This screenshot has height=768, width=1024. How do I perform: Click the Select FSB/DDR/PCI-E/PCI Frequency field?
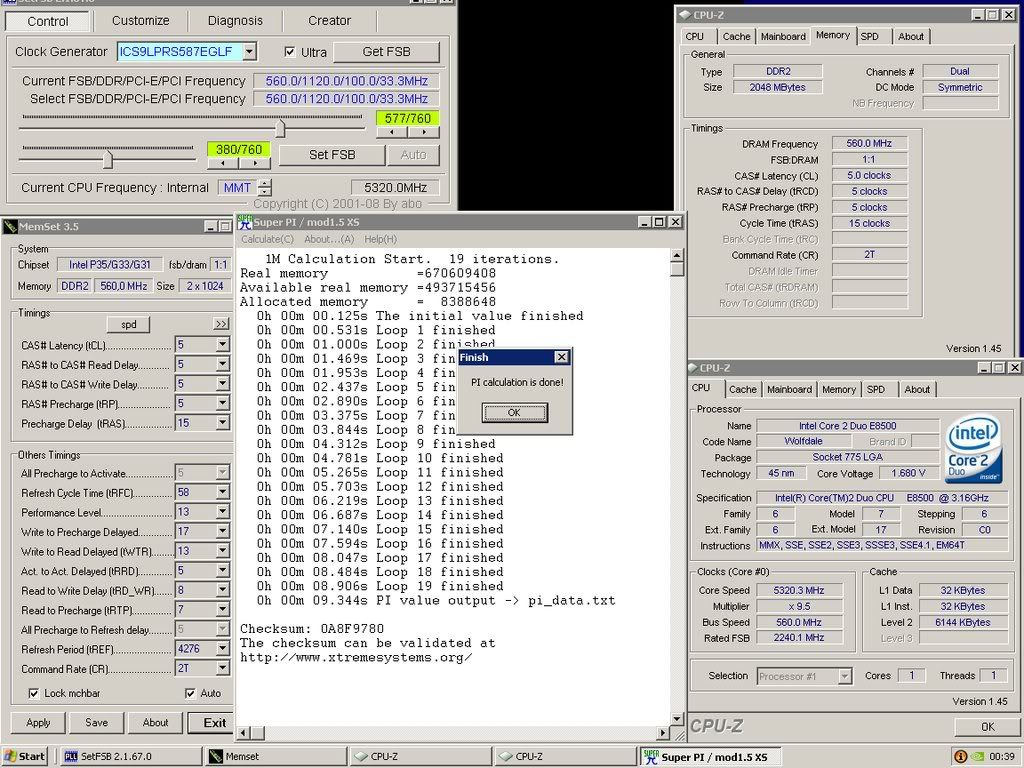tap(345, 99)
